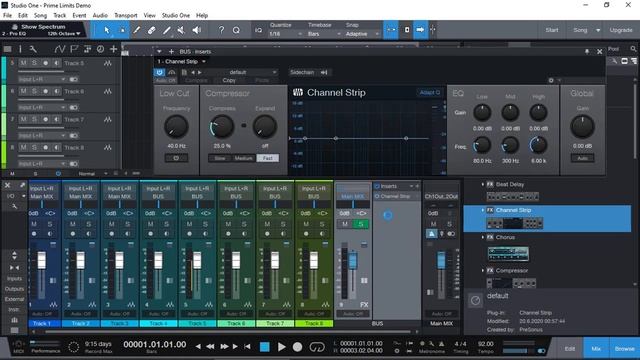Open the Studio One menu

coord(176,15)
